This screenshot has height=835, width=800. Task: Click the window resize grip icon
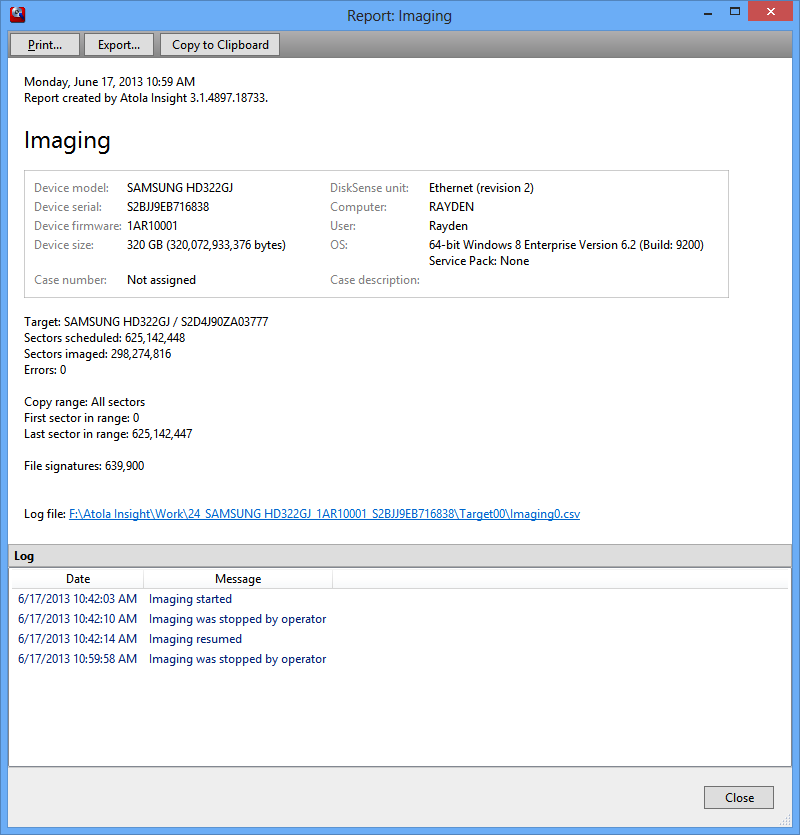(x=786, y=819)
